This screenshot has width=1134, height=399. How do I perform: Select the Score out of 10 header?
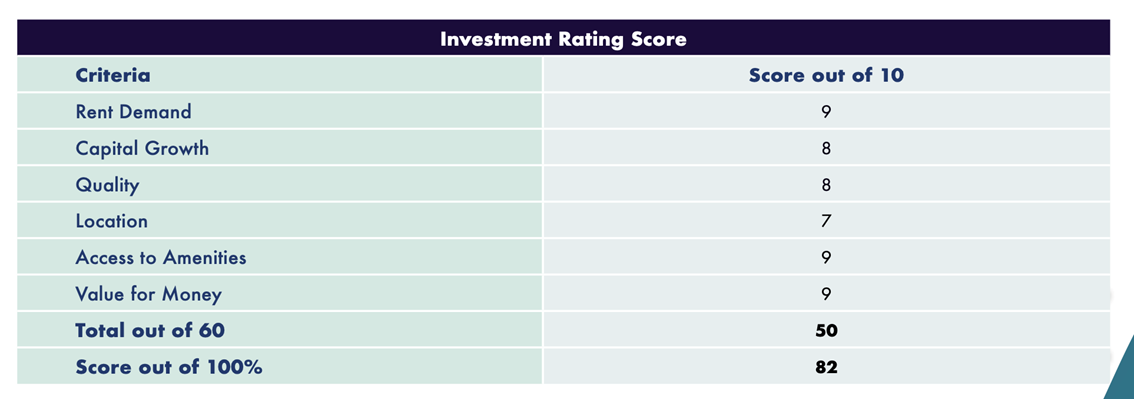pos(826,75)
